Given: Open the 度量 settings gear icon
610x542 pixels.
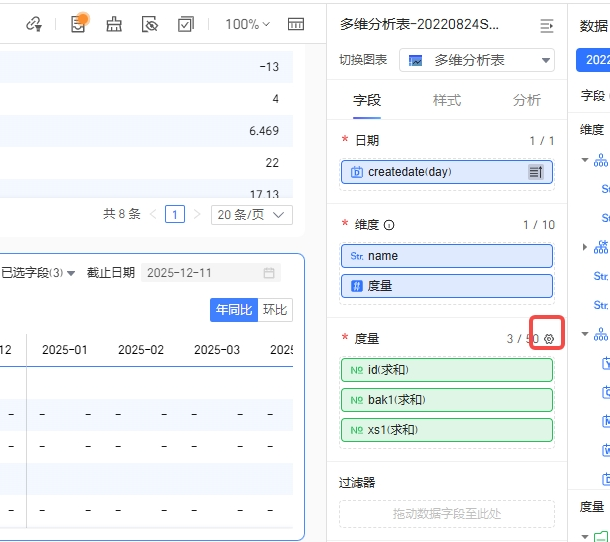Looking at the screenshot, I should (x=548, y=339).
